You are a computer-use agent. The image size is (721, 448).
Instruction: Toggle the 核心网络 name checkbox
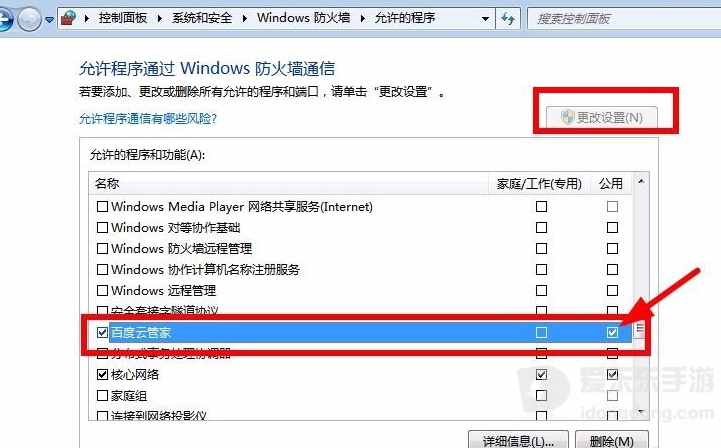pos(103,374)
